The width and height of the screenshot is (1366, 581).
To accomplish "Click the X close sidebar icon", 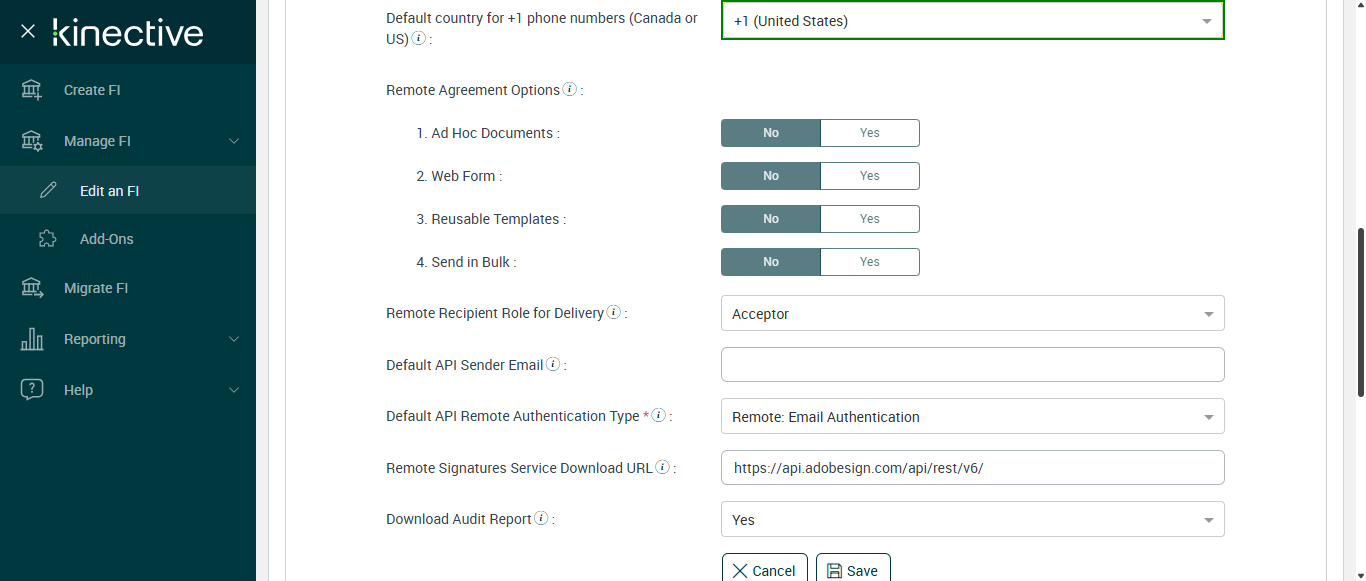I will pyautogui.click(x=28, y=31).
